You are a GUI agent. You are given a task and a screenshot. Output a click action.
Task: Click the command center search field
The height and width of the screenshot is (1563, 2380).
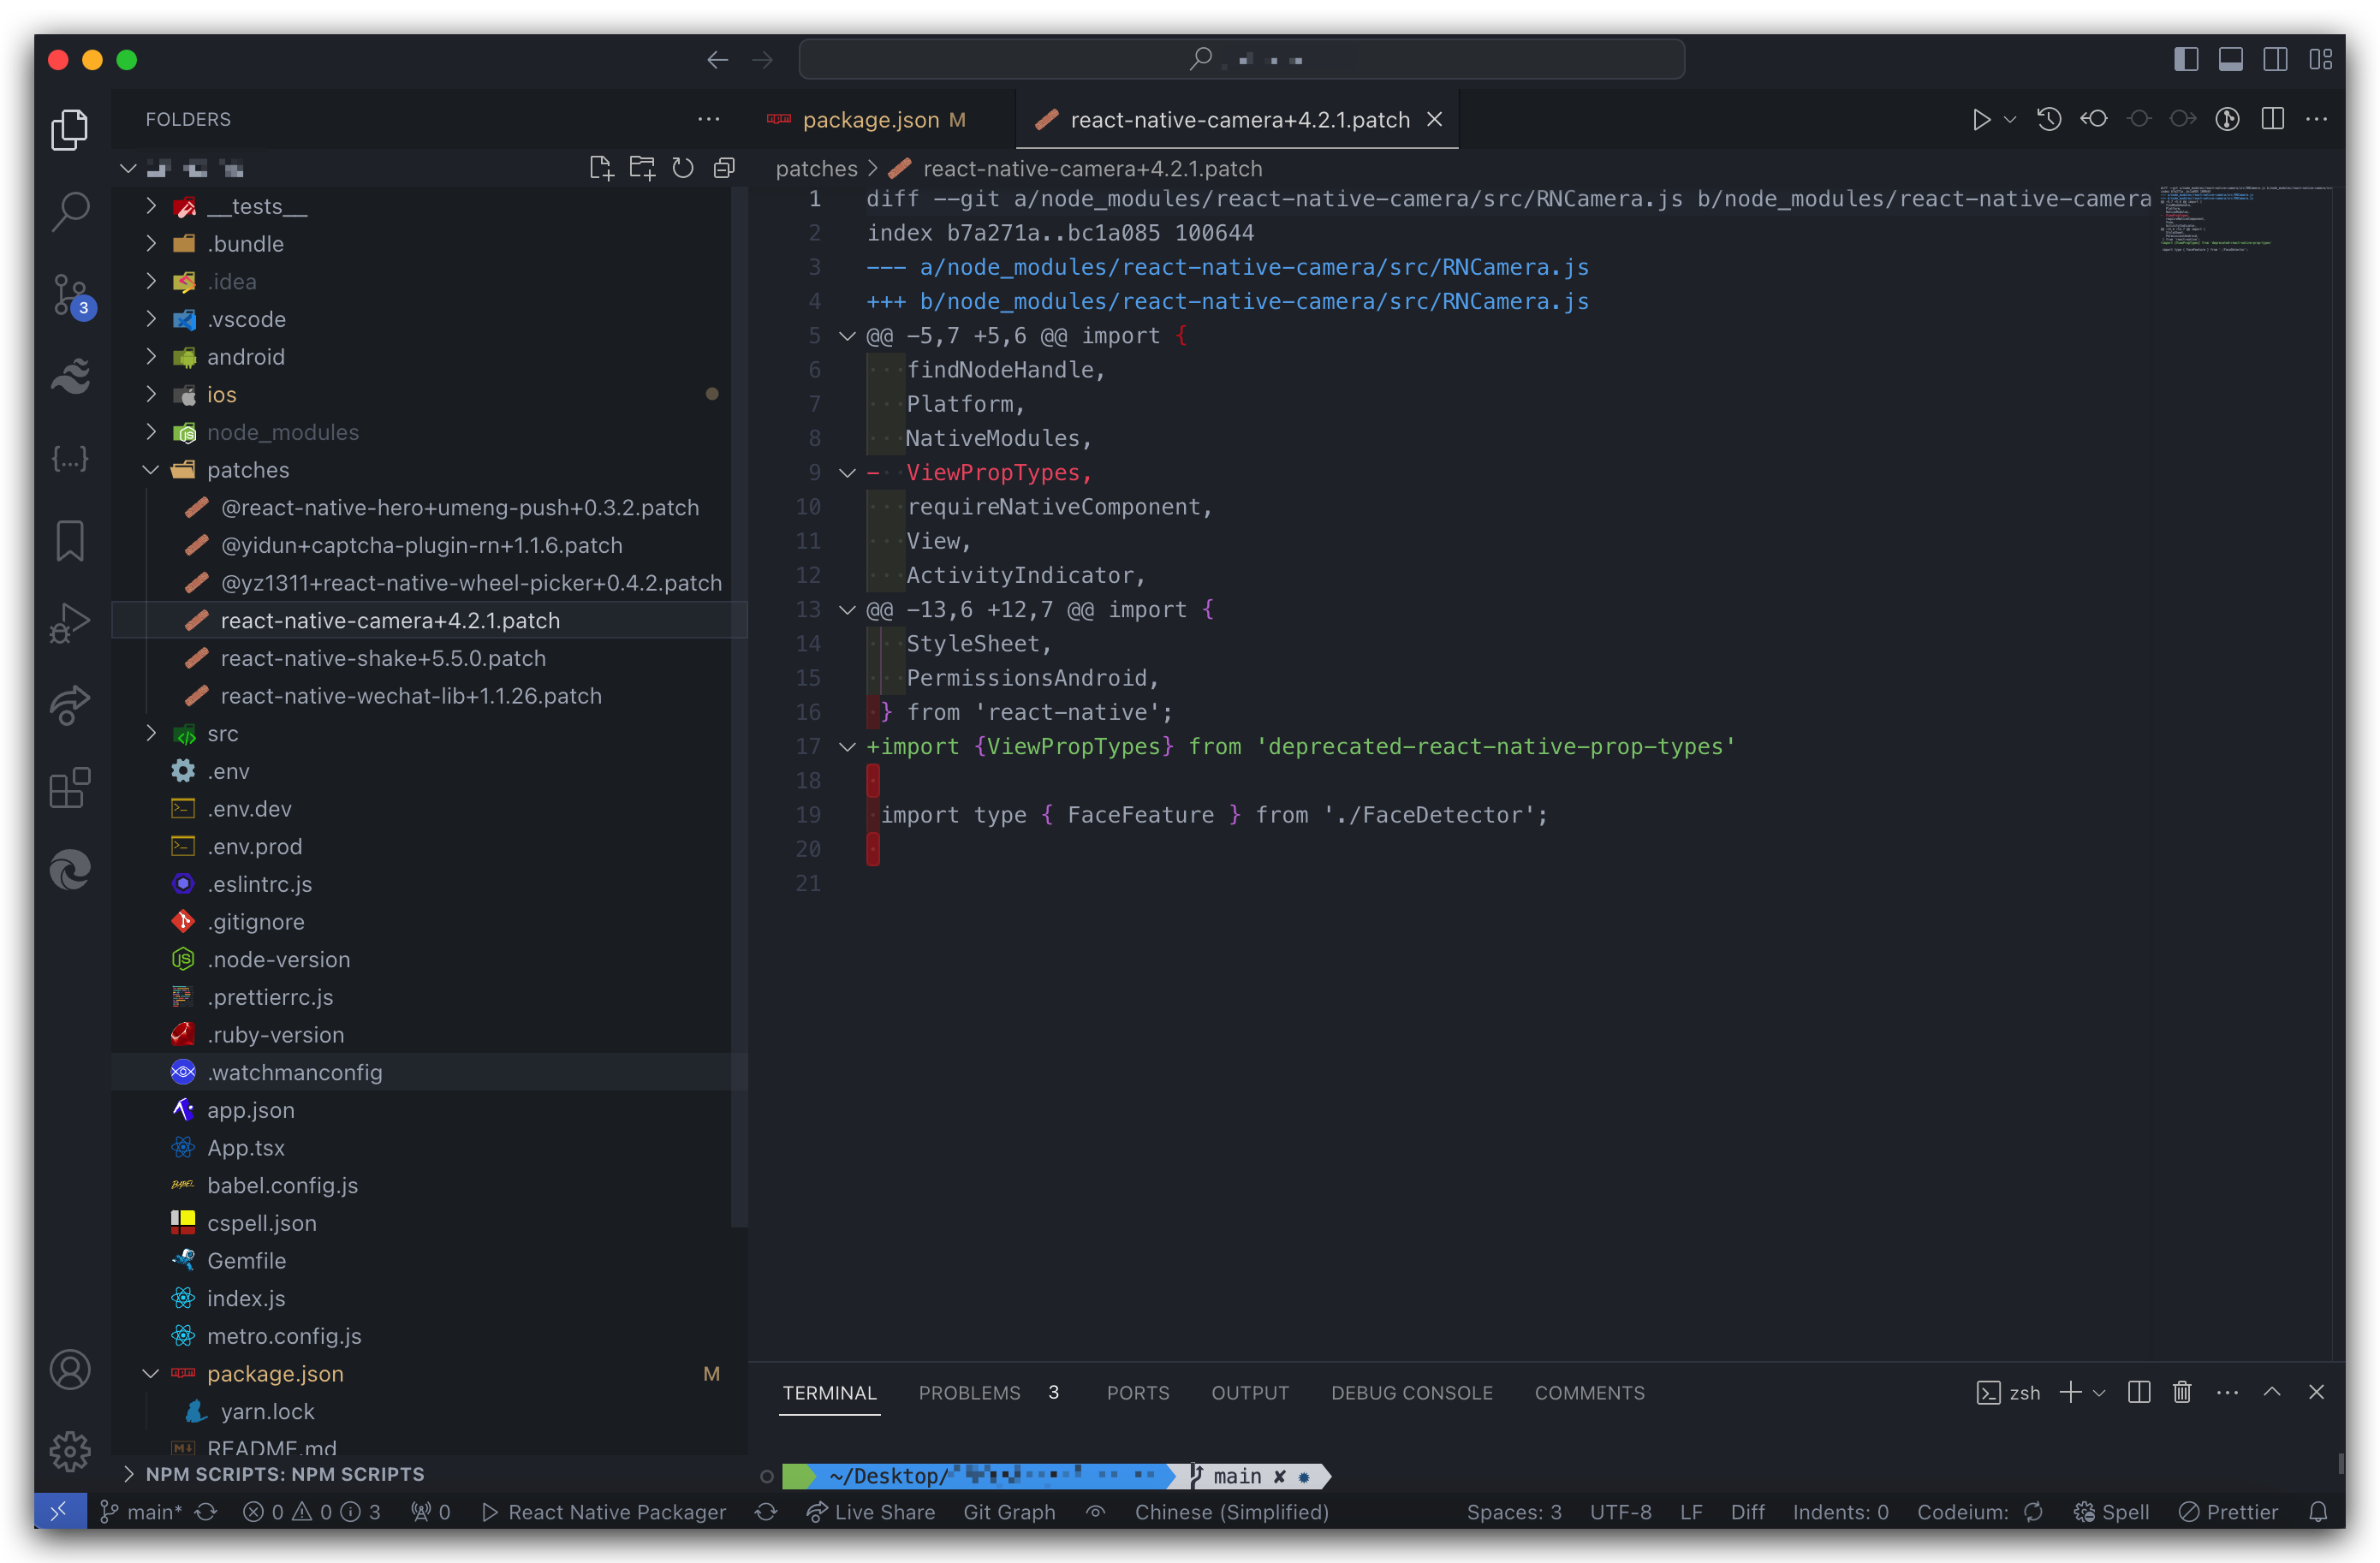(1241, 60)
